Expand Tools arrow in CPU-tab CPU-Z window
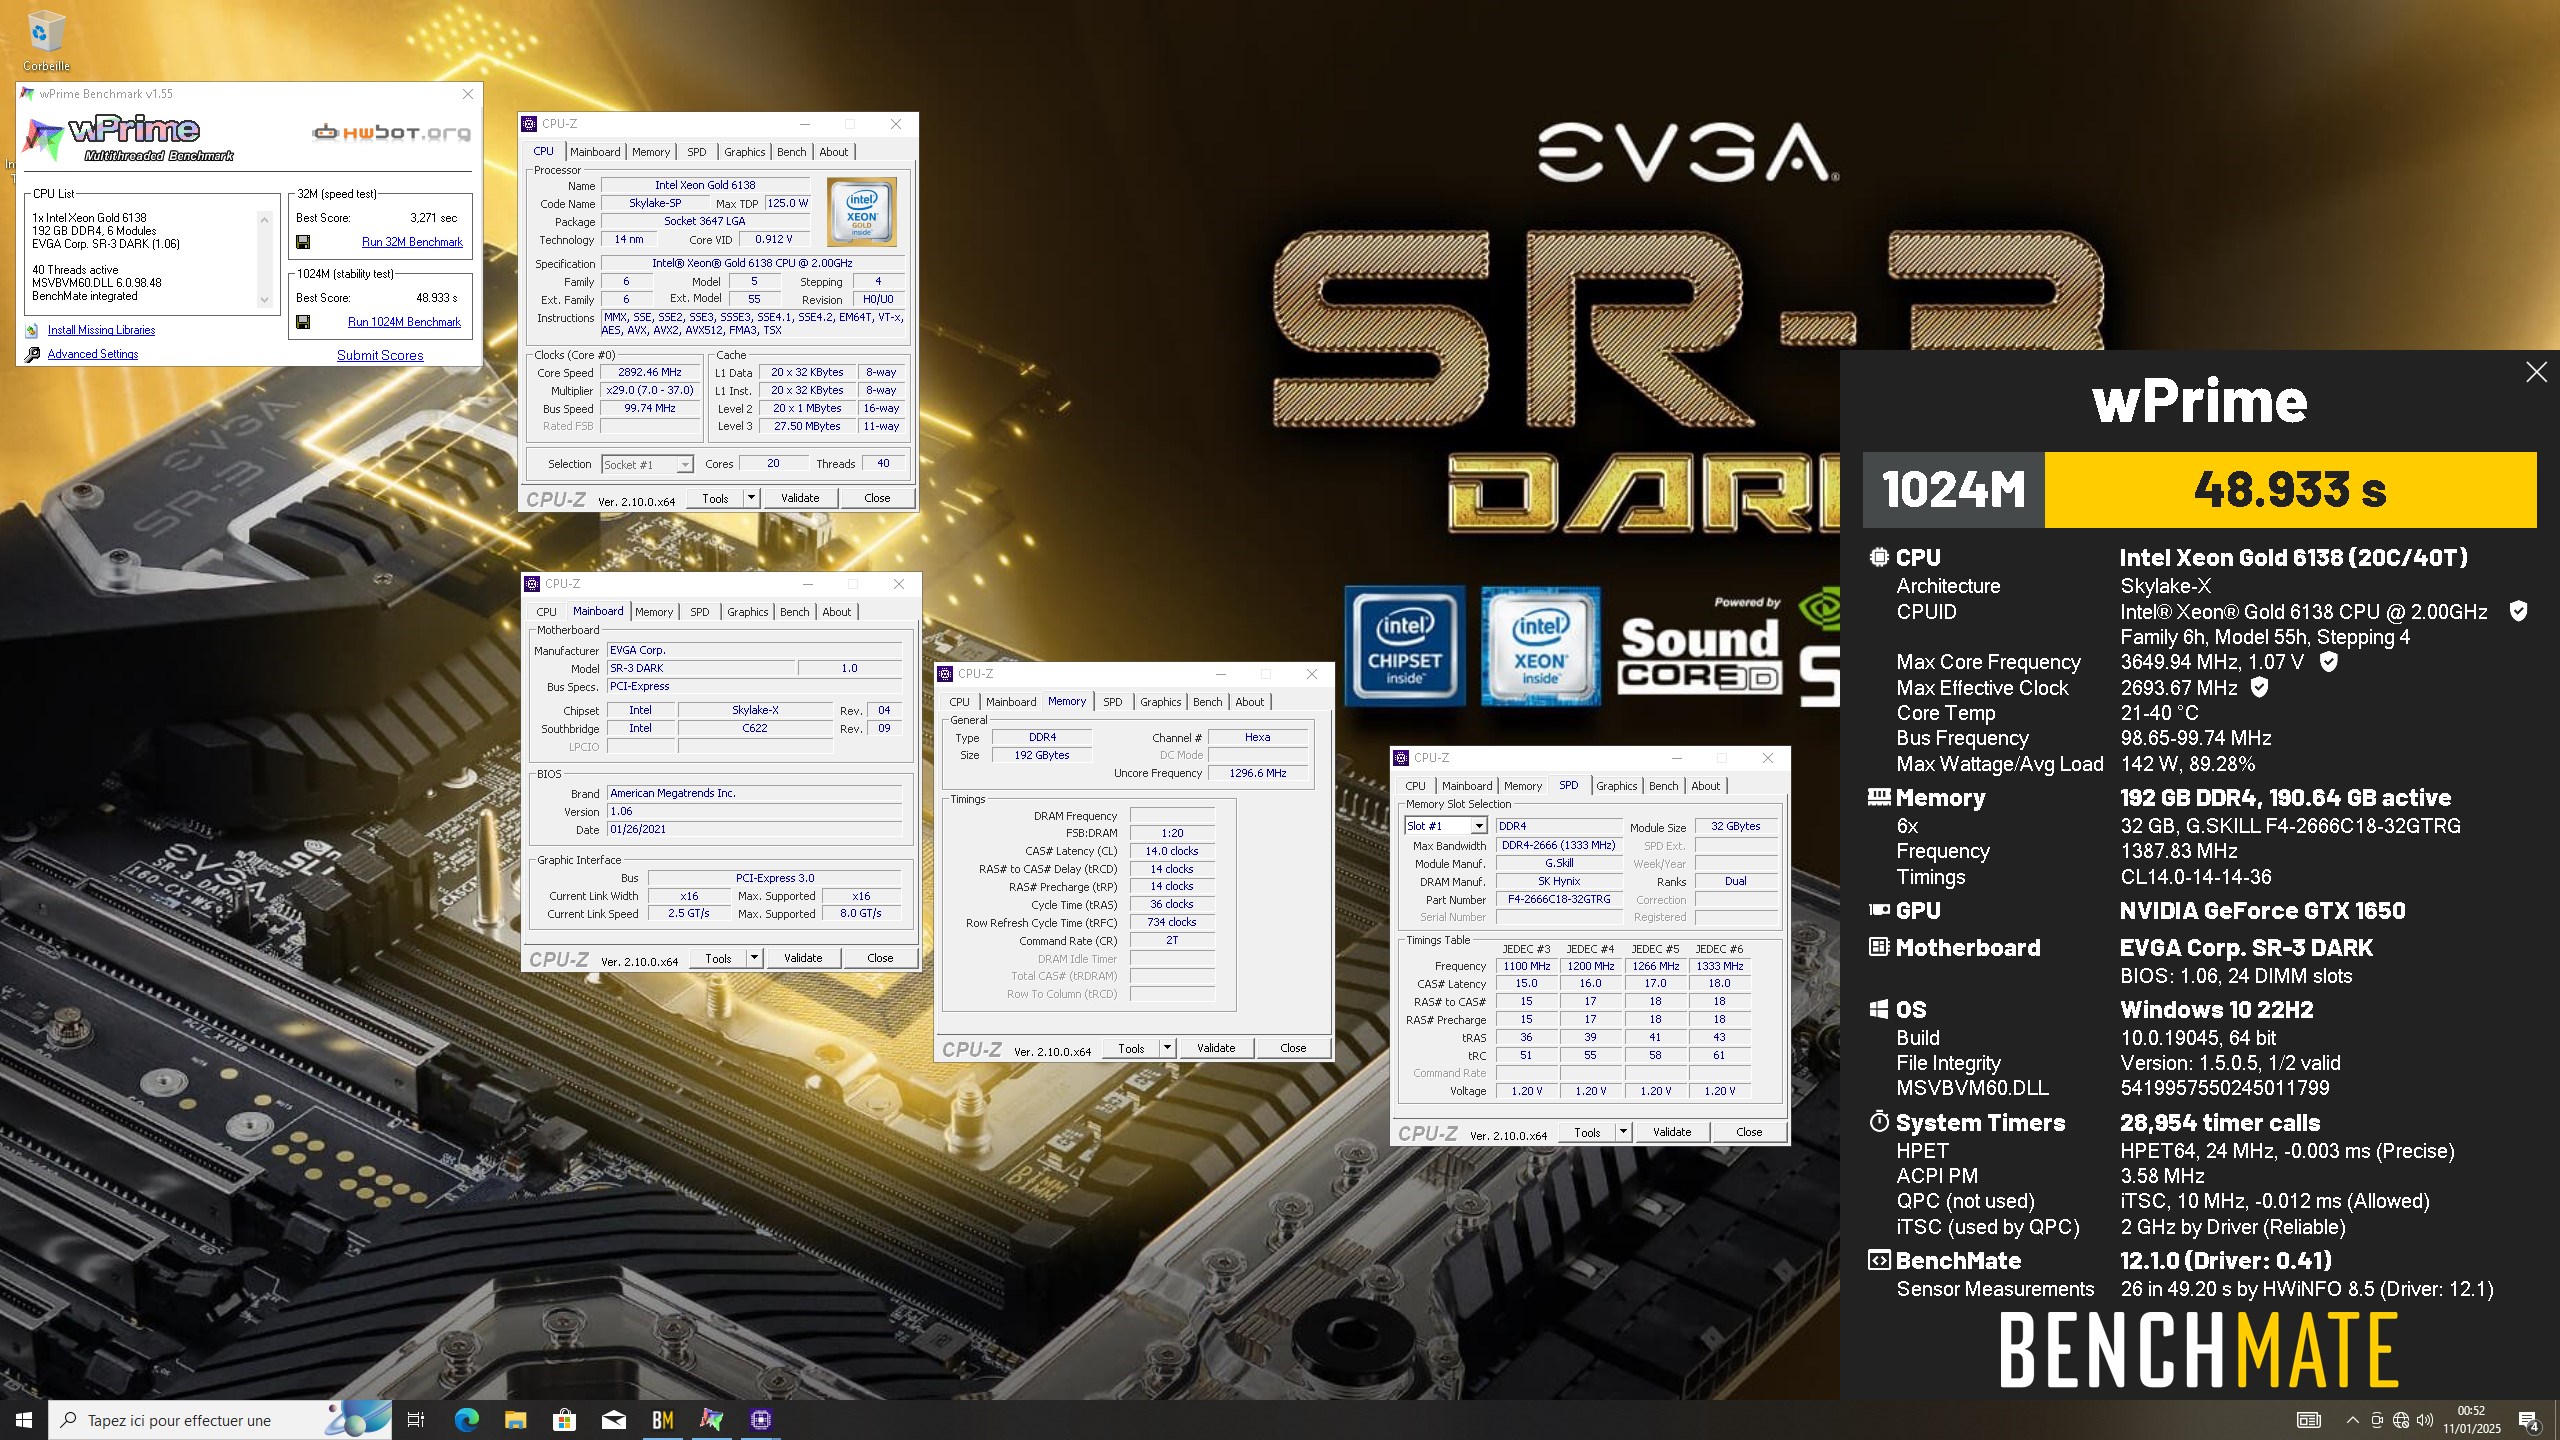 (x=751, y=498)
